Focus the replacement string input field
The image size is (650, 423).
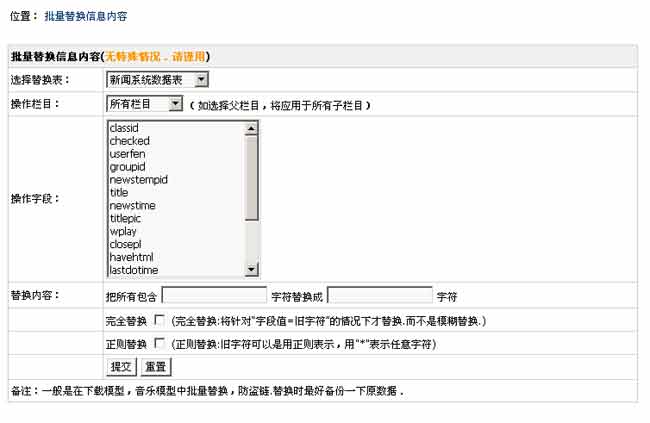click(x=379, y=297)
